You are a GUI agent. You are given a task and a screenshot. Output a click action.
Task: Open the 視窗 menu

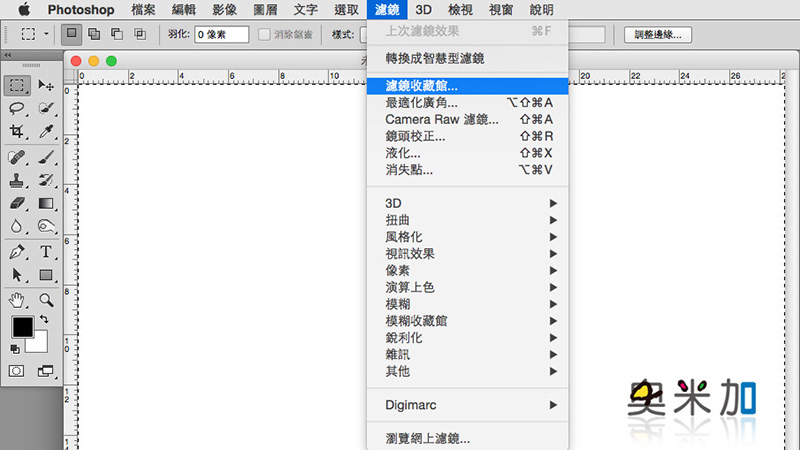[x=501, y=9]
